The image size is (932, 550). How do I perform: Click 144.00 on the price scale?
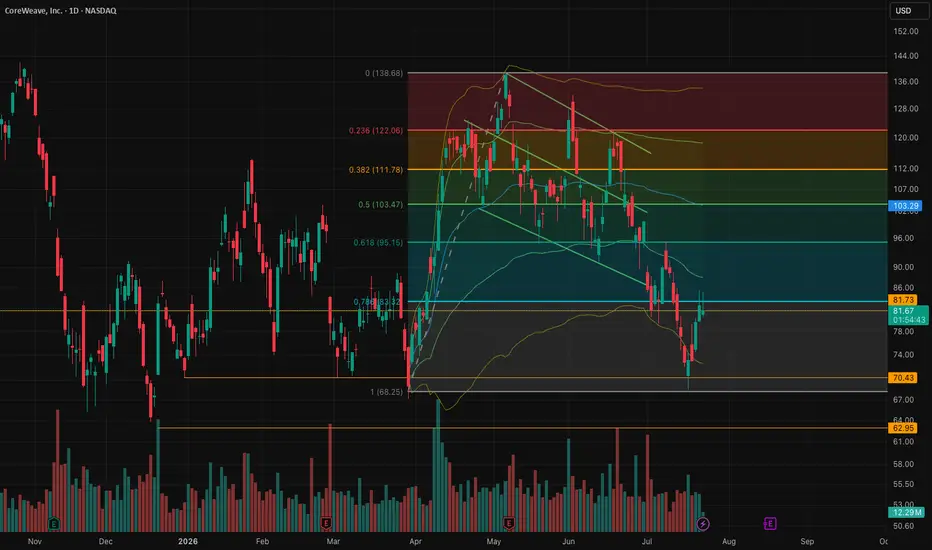(906, 56)
